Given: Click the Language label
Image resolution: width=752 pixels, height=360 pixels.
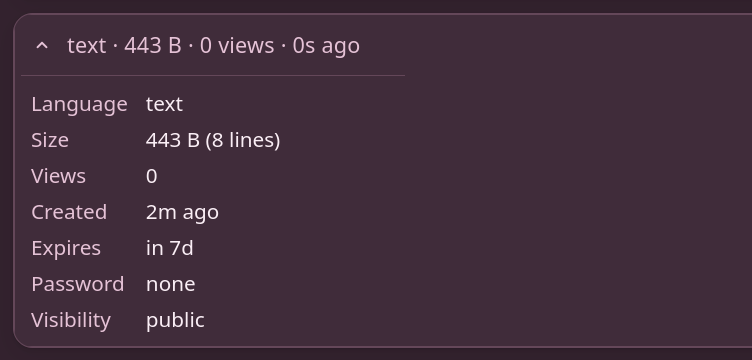Looking at the screenshot, I should (x=79, y=105).
